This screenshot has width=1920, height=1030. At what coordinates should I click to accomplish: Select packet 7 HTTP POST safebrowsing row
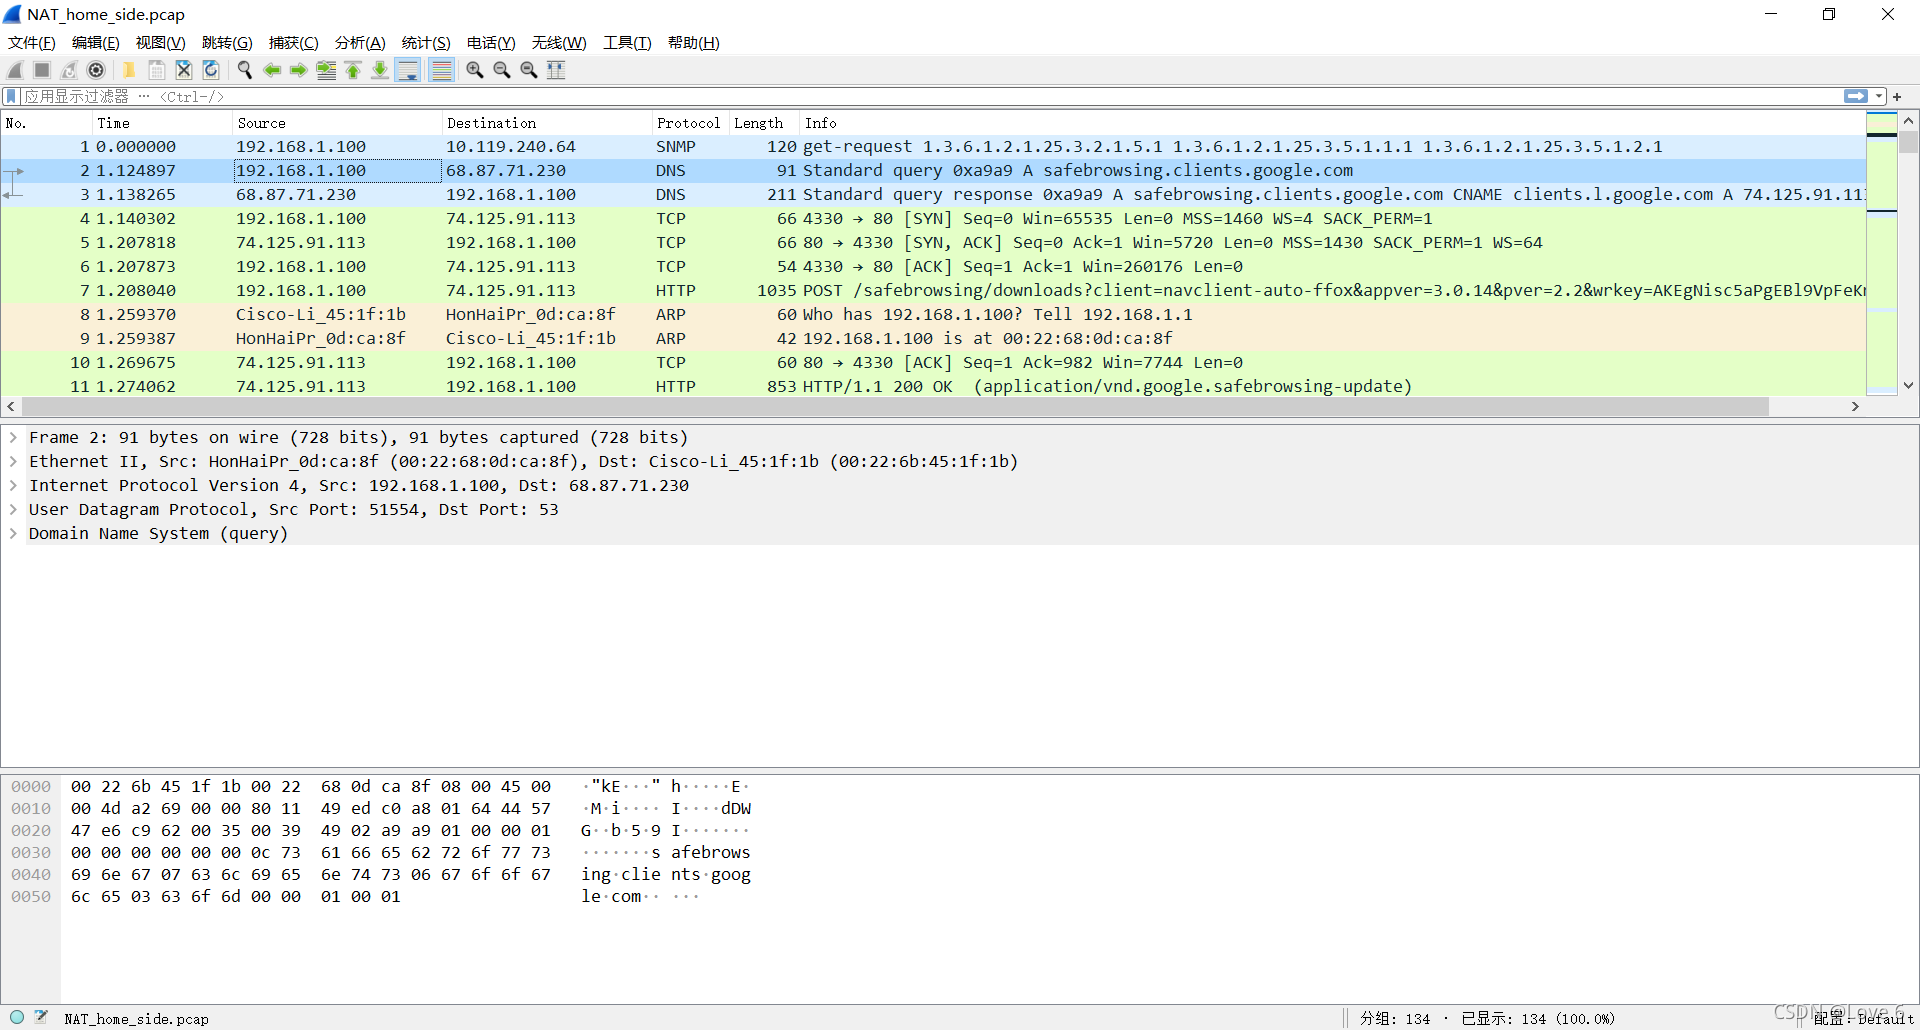coord(933,290)
